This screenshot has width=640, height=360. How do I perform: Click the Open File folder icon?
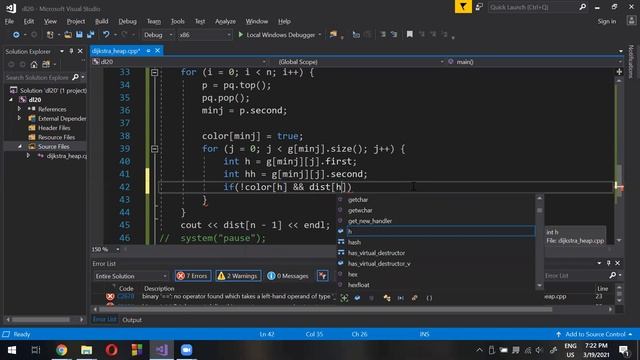tap(68, 35)
